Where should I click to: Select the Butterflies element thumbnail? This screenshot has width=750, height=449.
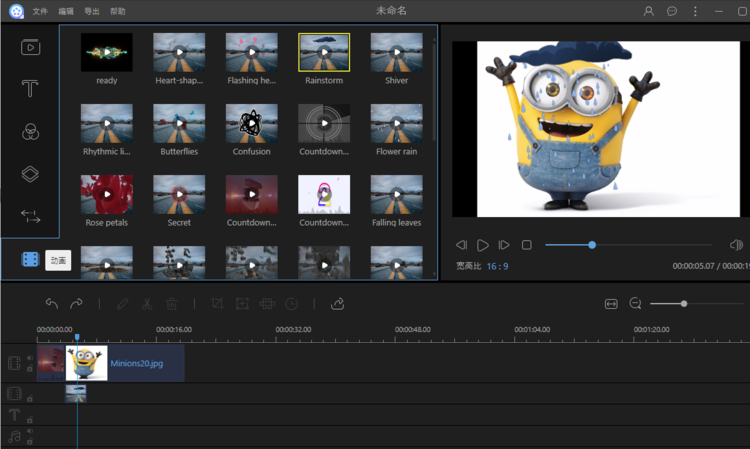pyautogui.click(x=179, y=123)
